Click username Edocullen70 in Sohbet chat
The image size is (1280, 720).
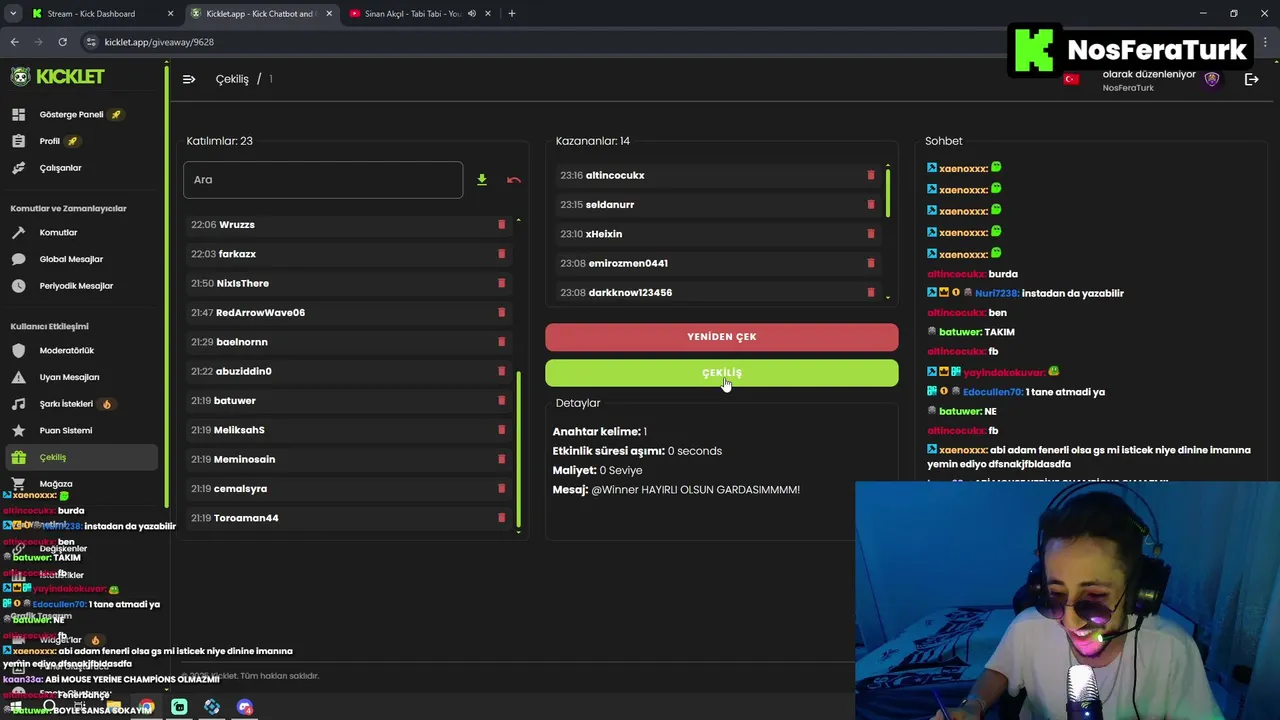click(993, 392)
